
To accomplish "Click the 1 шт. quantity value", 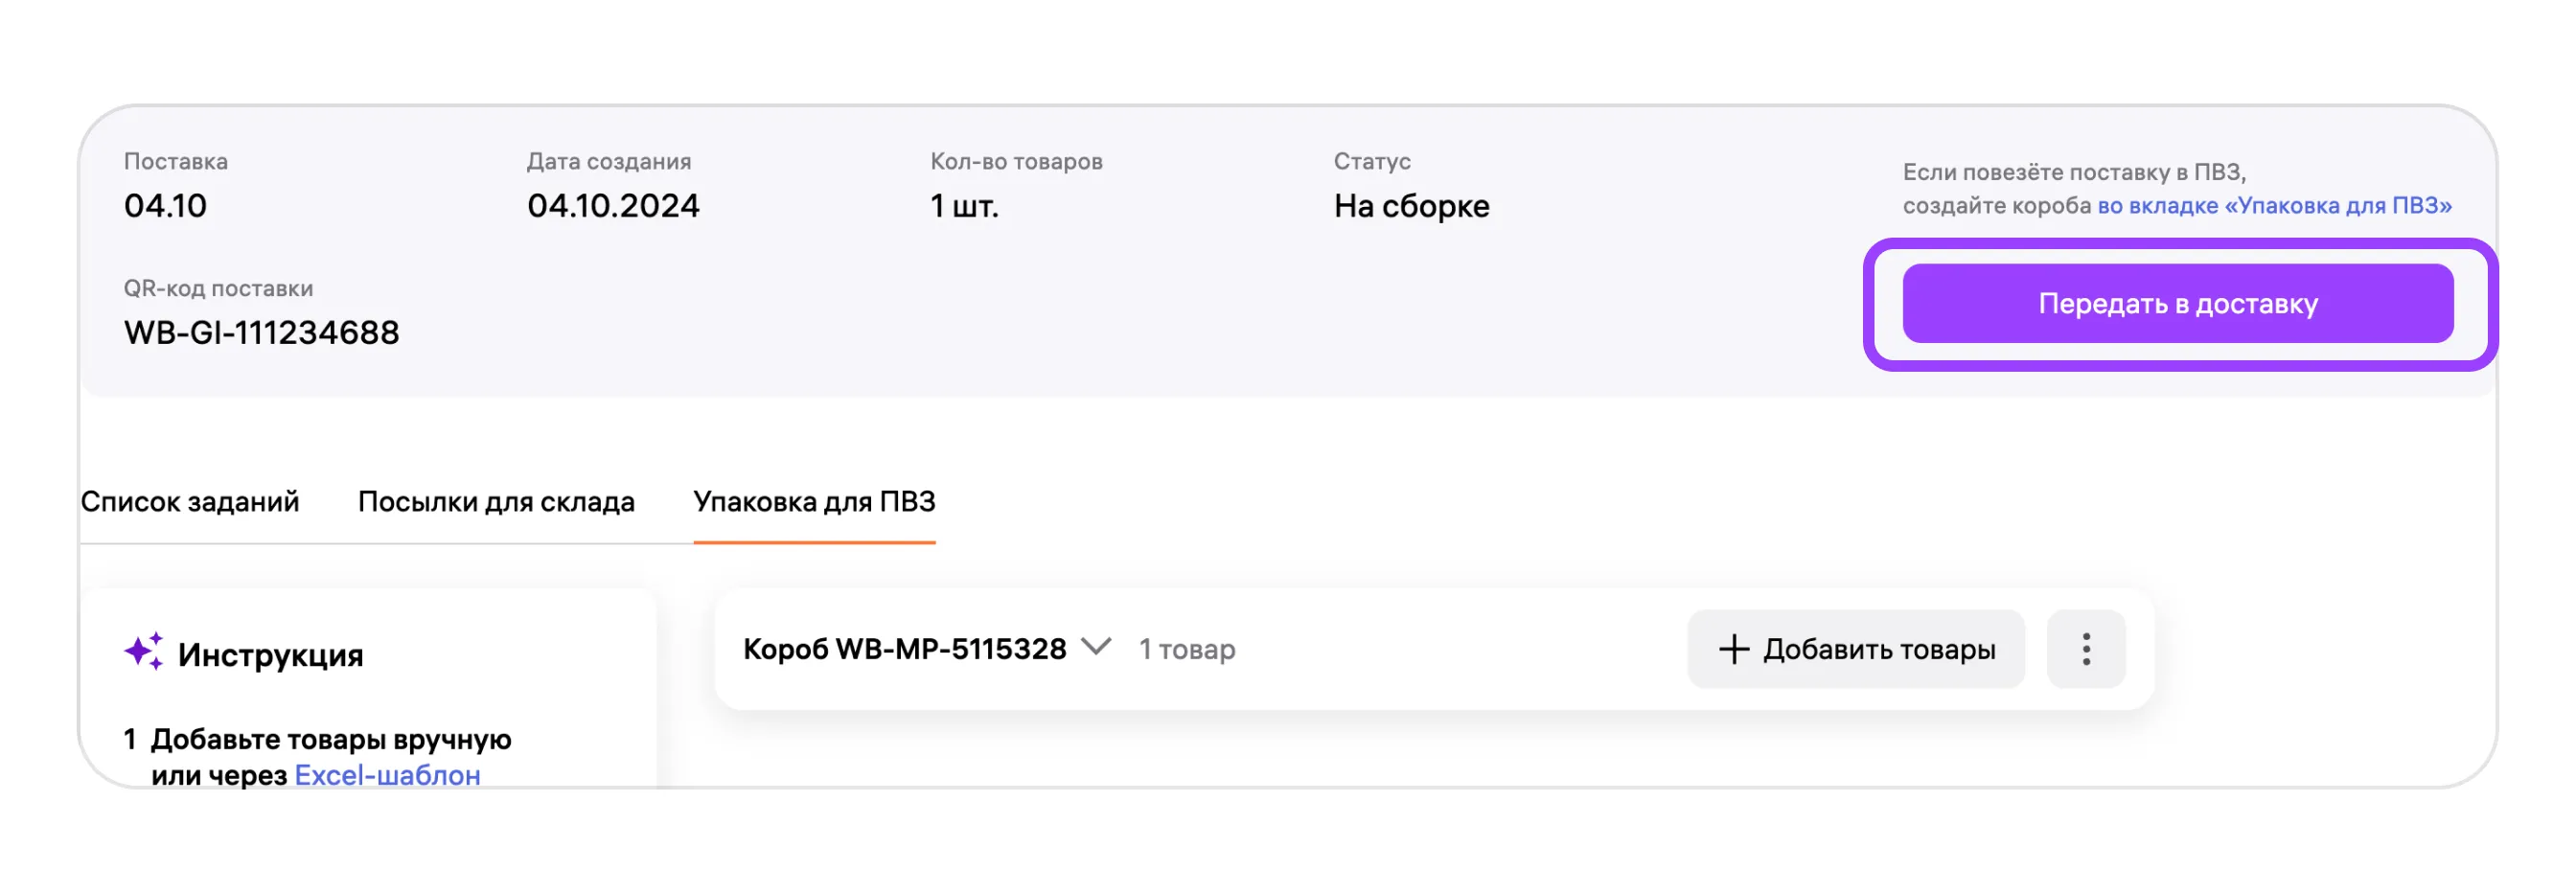I will coord(964,206).
